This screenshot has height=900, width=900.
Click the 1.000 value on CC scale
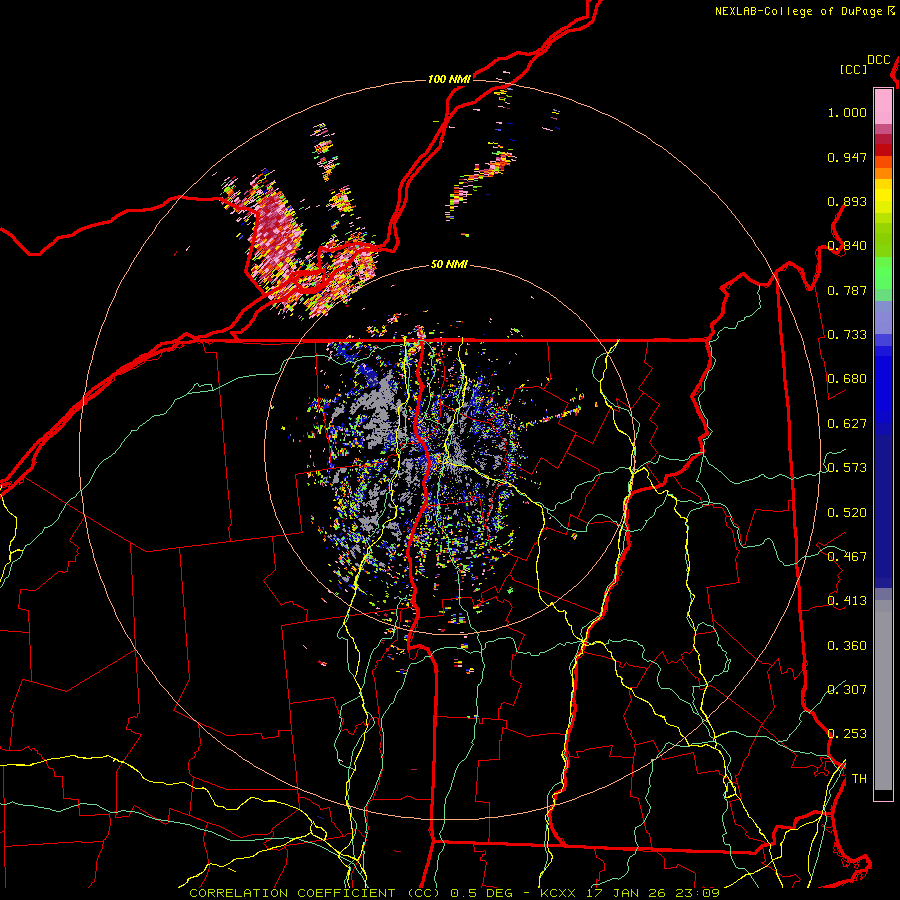847,112
